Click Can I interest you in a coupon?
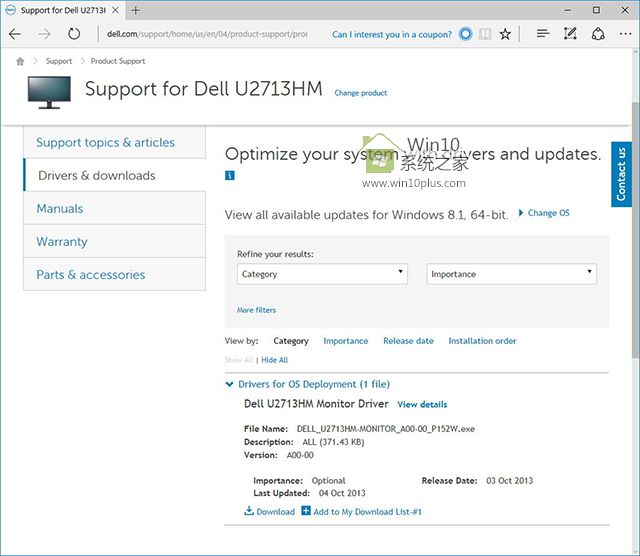The width and height of the screenshot is (640, 556). pos(392,34)
